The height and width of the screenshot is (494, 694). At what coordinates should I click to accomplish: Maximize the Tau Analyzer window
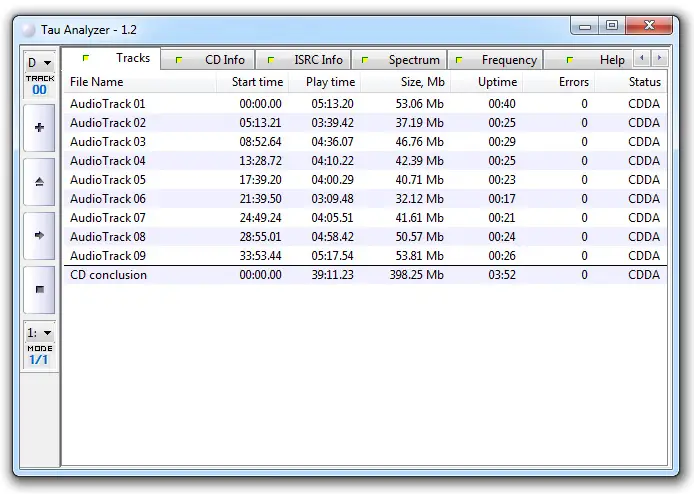click(x=612, y=25)
